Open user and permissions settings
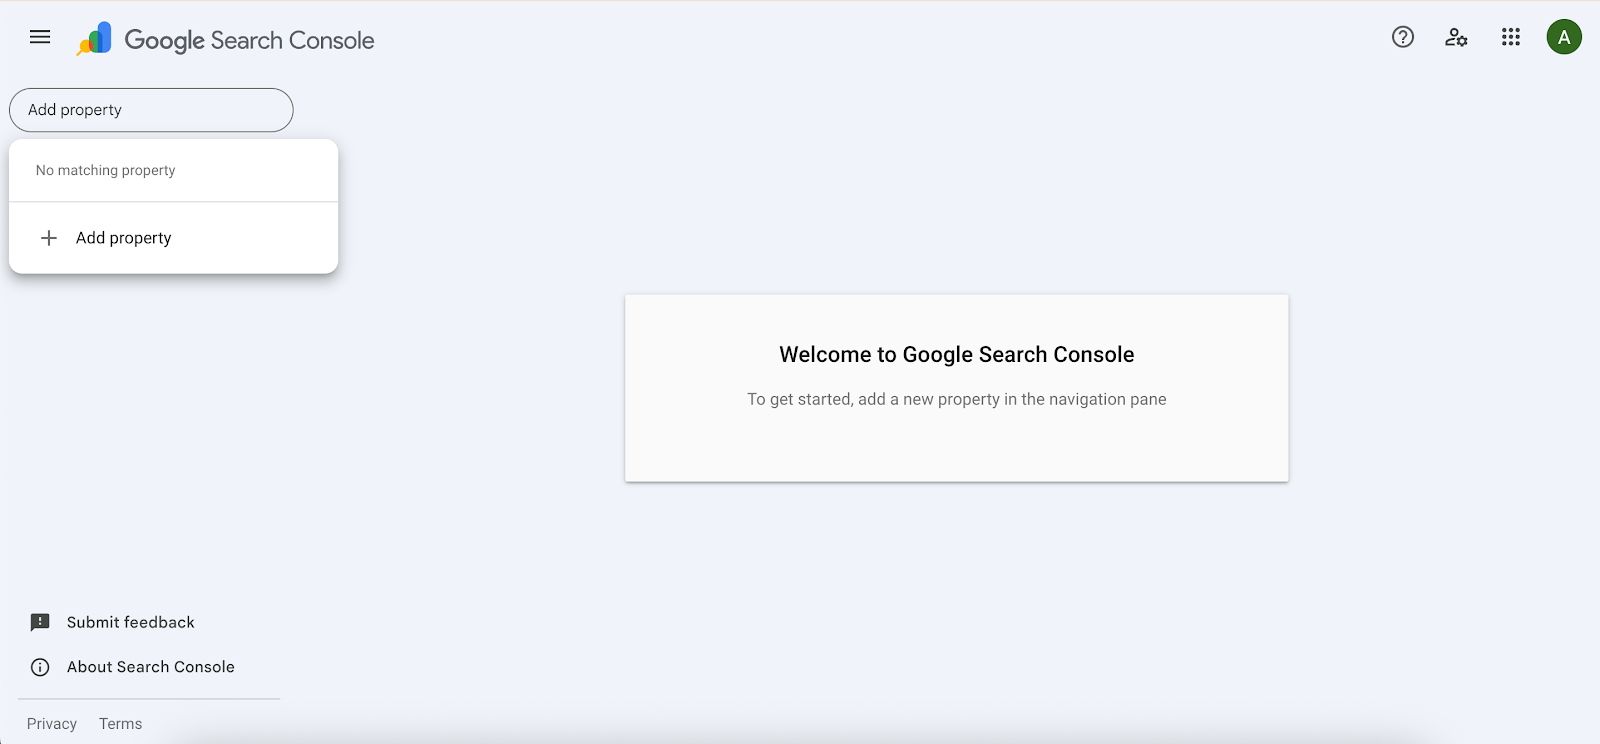 coord(1456,37)
